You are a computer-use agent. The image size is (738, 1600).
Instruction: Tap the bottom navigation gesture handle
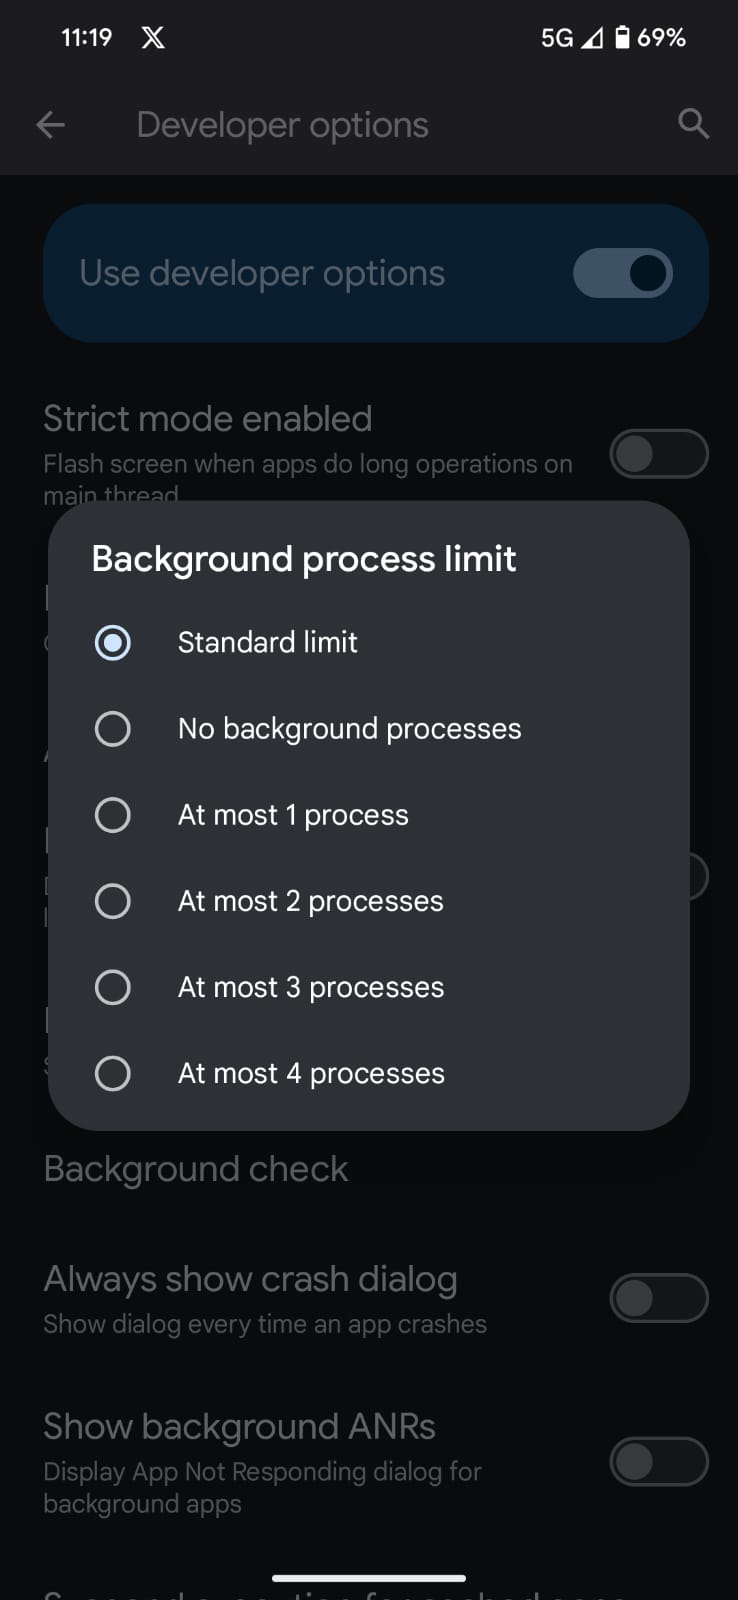pos(369,1579)
